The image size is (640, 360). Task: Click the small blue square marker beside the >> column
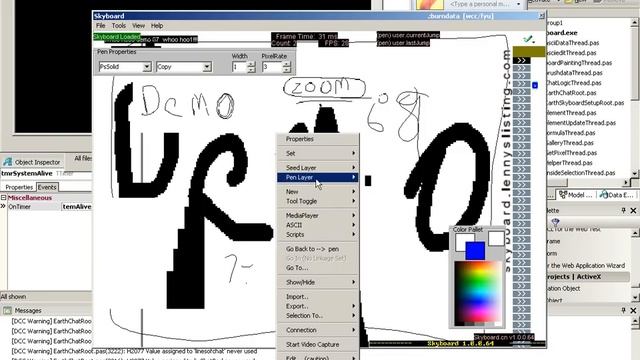[535, 85]
